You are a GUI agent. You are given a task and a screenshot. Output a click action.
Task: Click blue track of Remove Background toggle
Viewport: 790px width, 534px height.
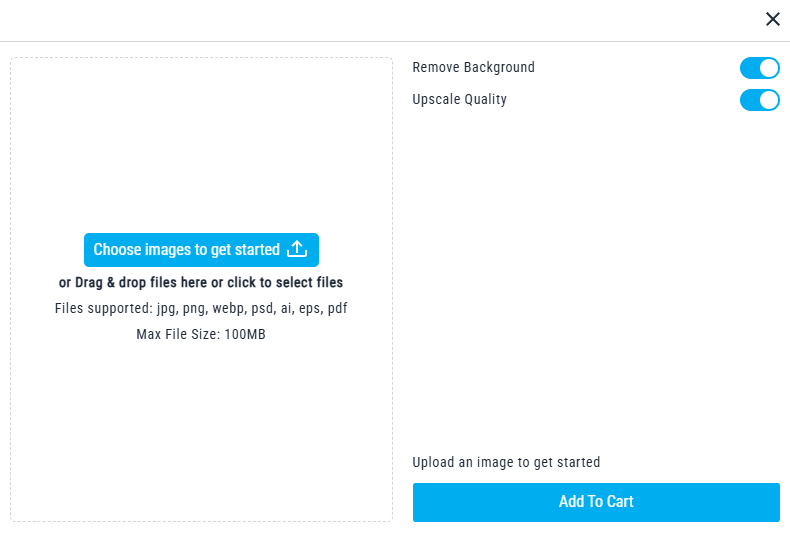click(749, 68)
